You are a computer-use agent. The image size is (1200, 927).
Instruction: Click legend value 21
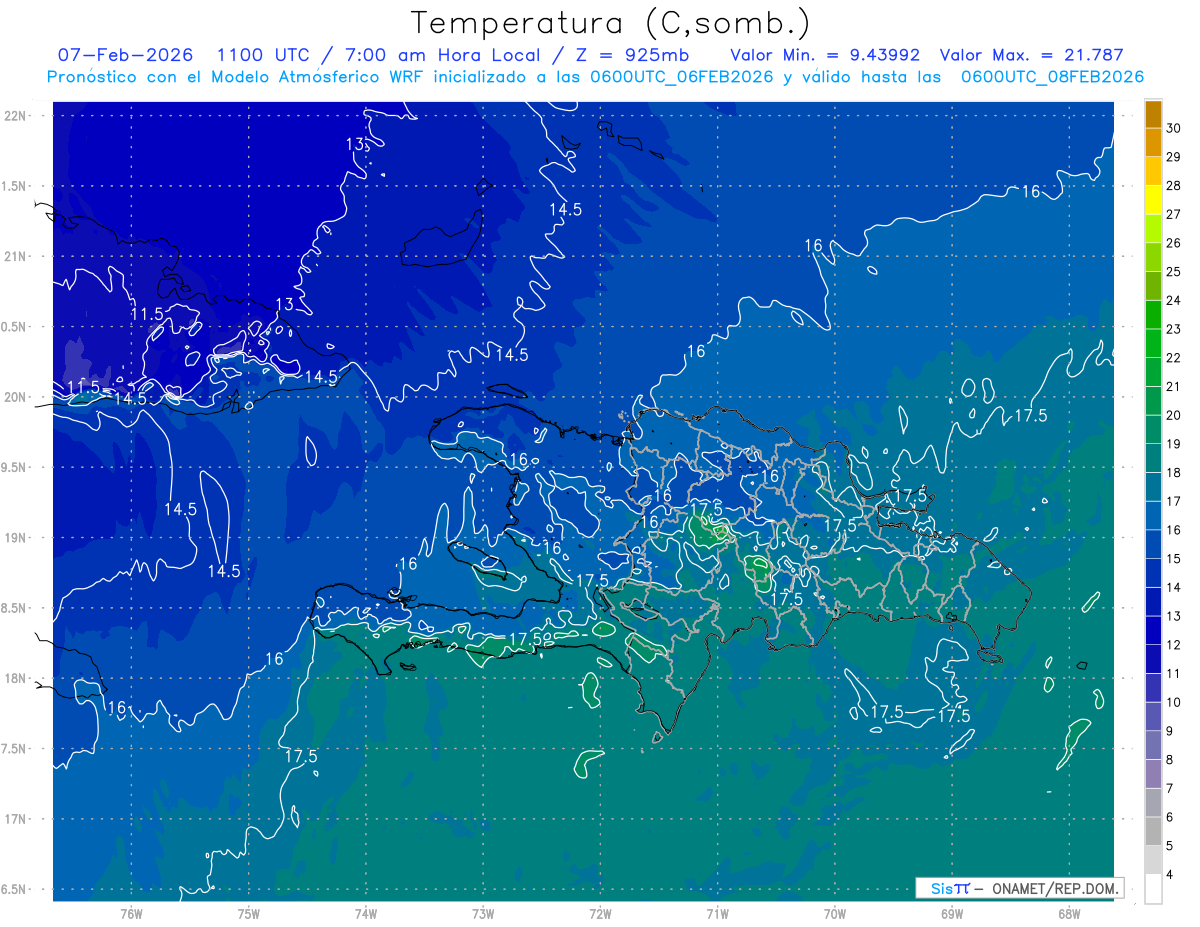coord(1174,386)
